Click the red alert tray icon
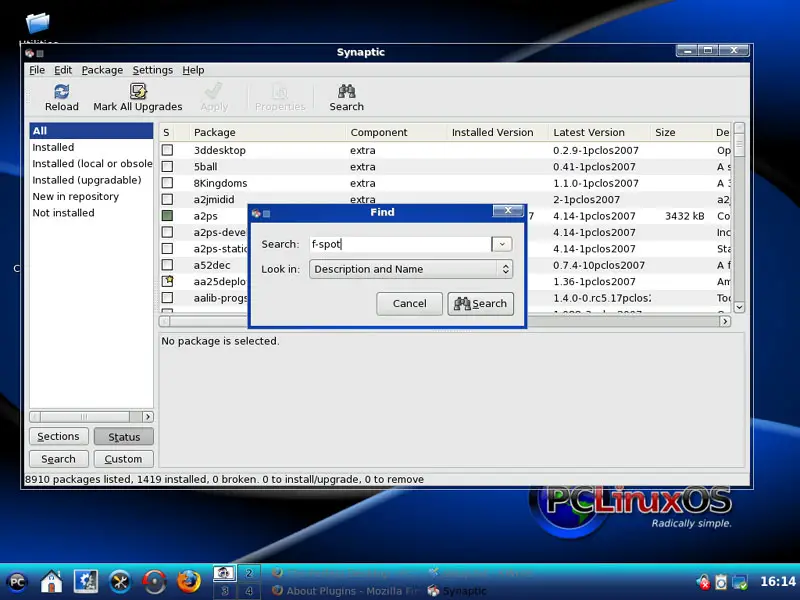 click(x=704, y=582)
